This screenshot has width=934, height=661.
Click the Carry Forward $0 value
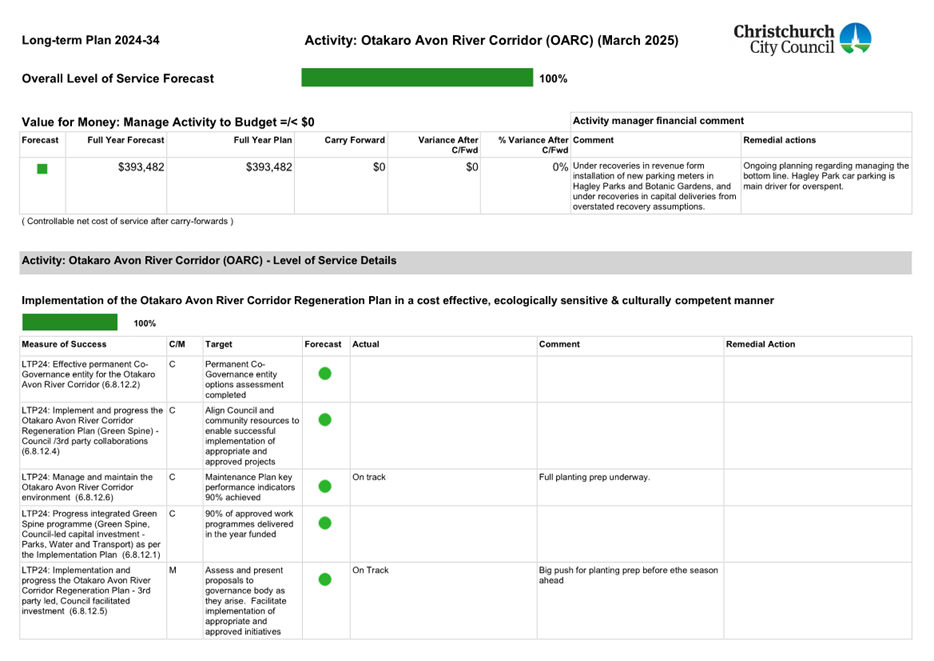(379, 167)
